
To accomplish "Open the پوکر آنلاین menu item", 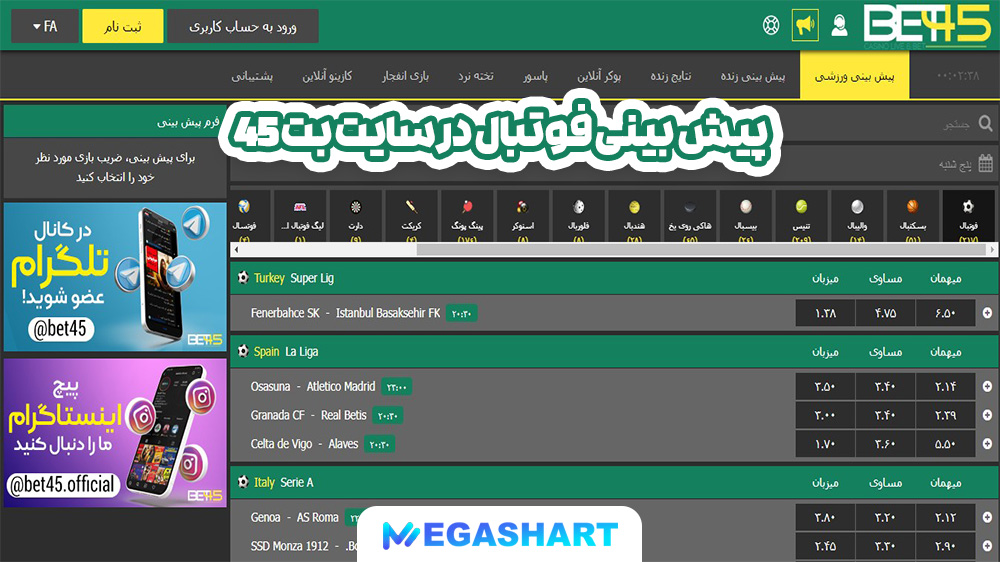I will point(599,76).
